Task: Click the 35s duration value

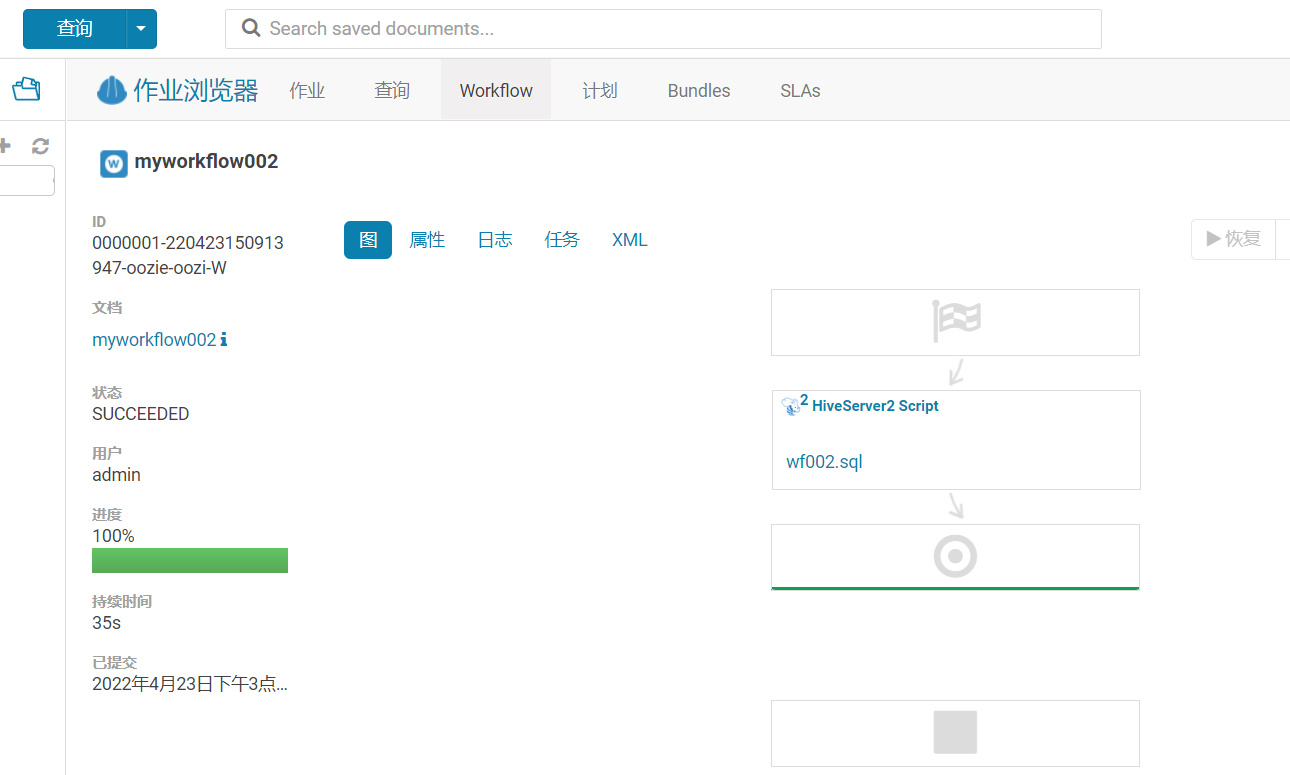Action: (x=107, y=623)
